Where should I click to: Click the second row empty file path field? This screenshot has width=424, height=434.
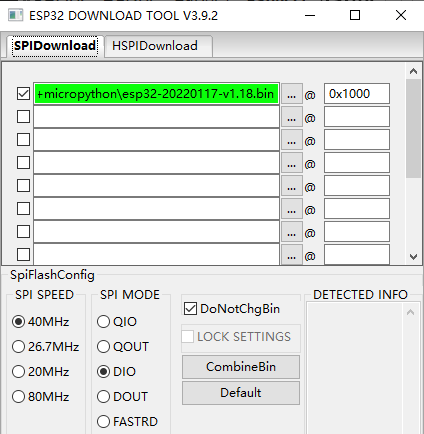156,117
